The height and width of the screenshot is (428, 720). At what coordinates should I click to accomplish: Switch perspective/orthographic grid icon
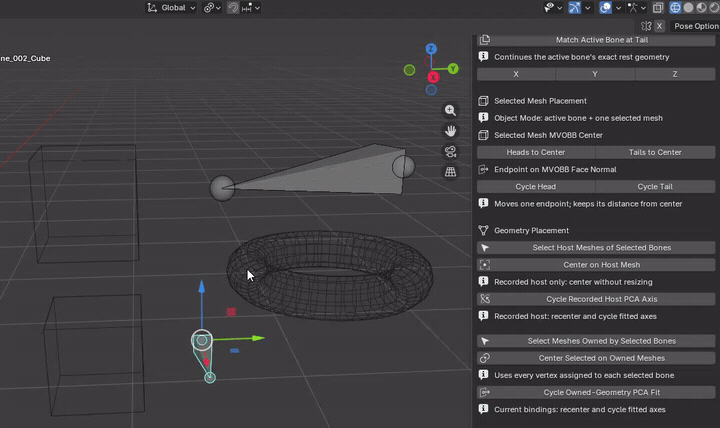(x=450, y=172)
